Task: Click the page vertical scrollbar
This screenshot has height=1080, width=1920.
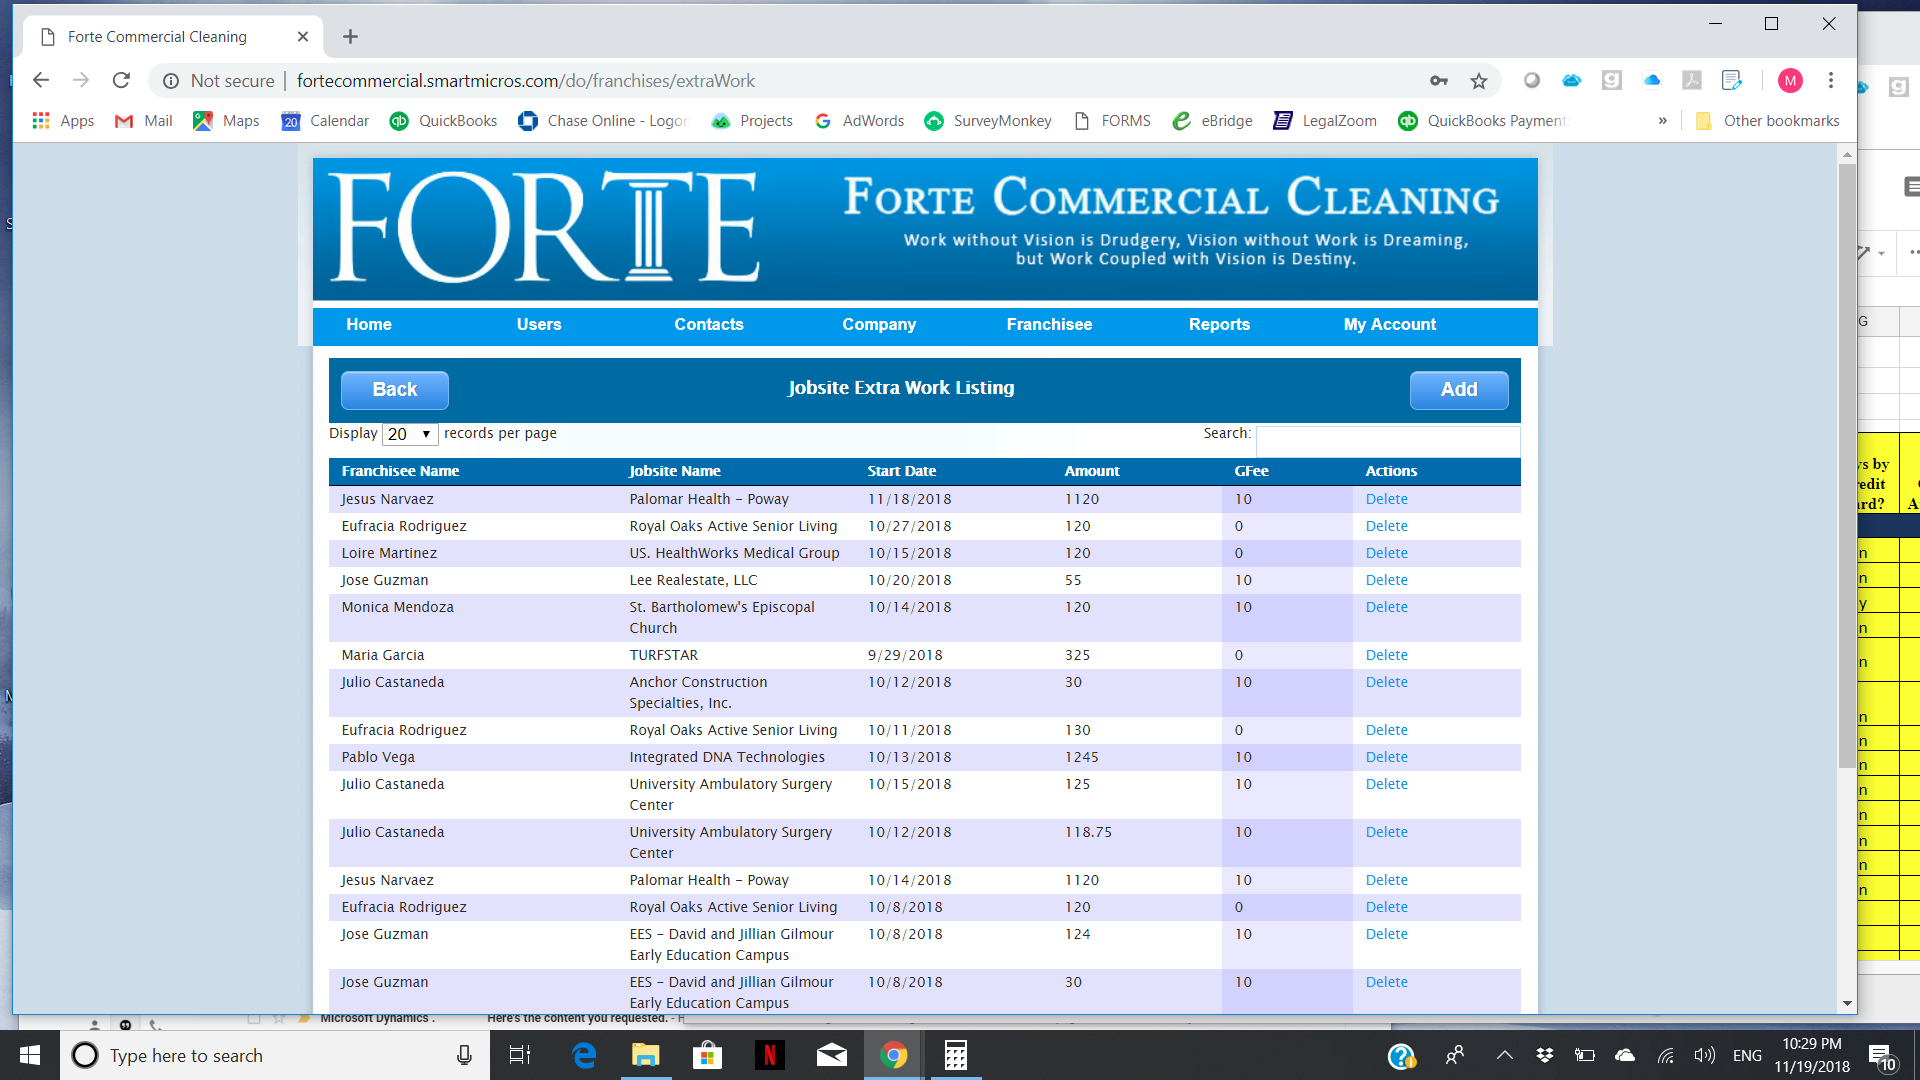Action: (x=1847, y=465)
